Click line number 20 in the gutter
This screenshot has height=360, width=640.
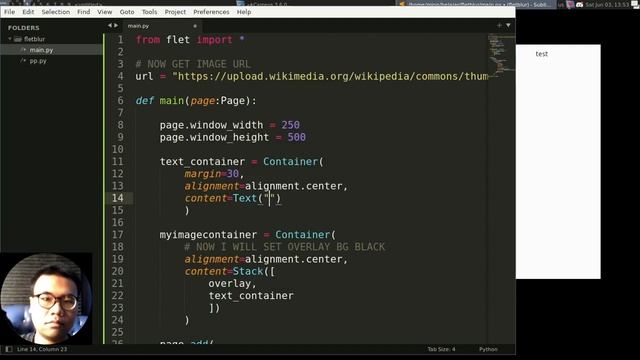[x=118, y=271]
